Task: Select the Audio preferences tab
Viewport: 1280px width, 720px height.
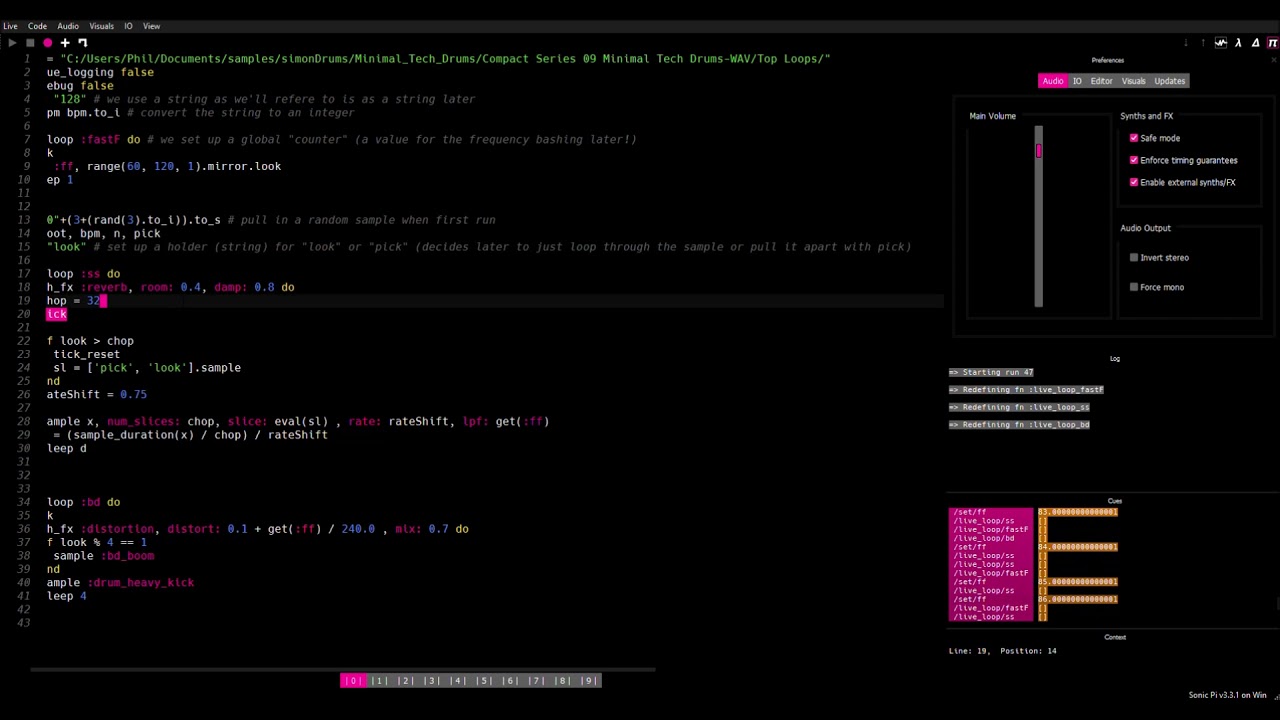Action: pos(1053,81)
